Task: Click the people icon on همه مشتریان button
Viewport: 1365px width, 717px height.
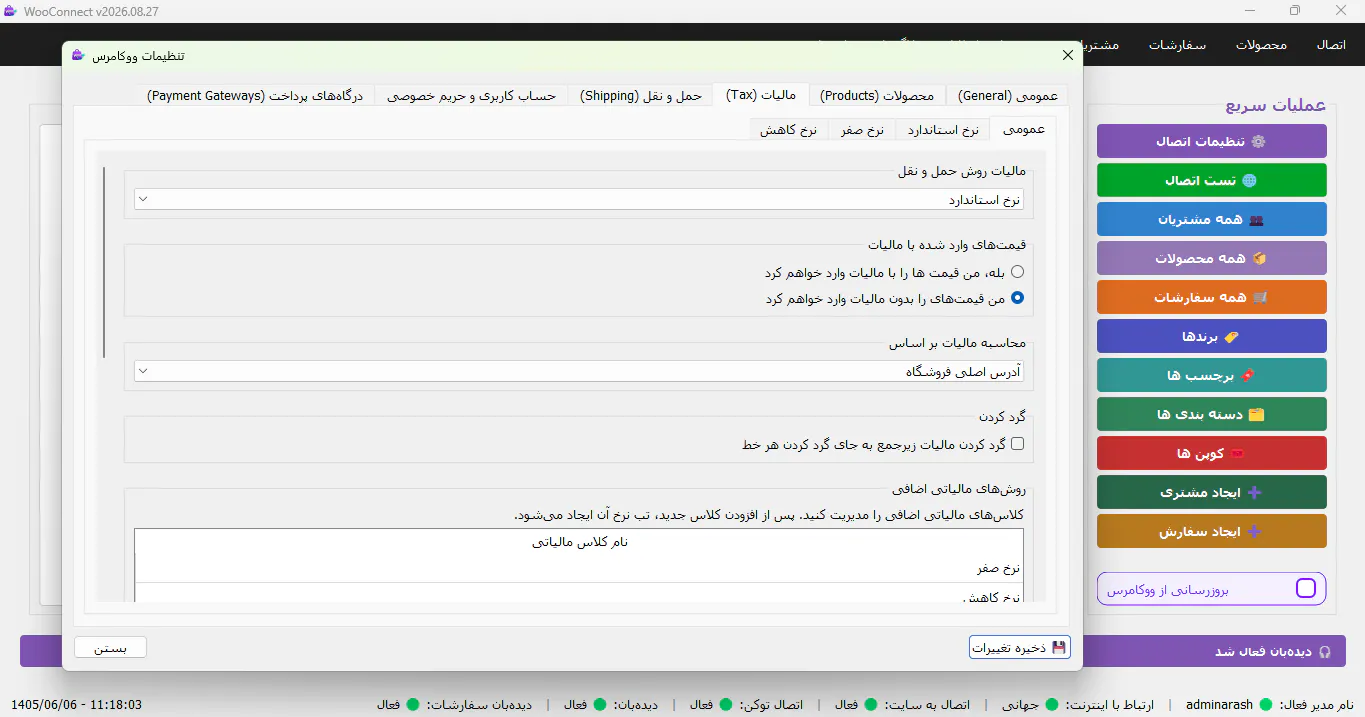Action: click(1256, 219)
